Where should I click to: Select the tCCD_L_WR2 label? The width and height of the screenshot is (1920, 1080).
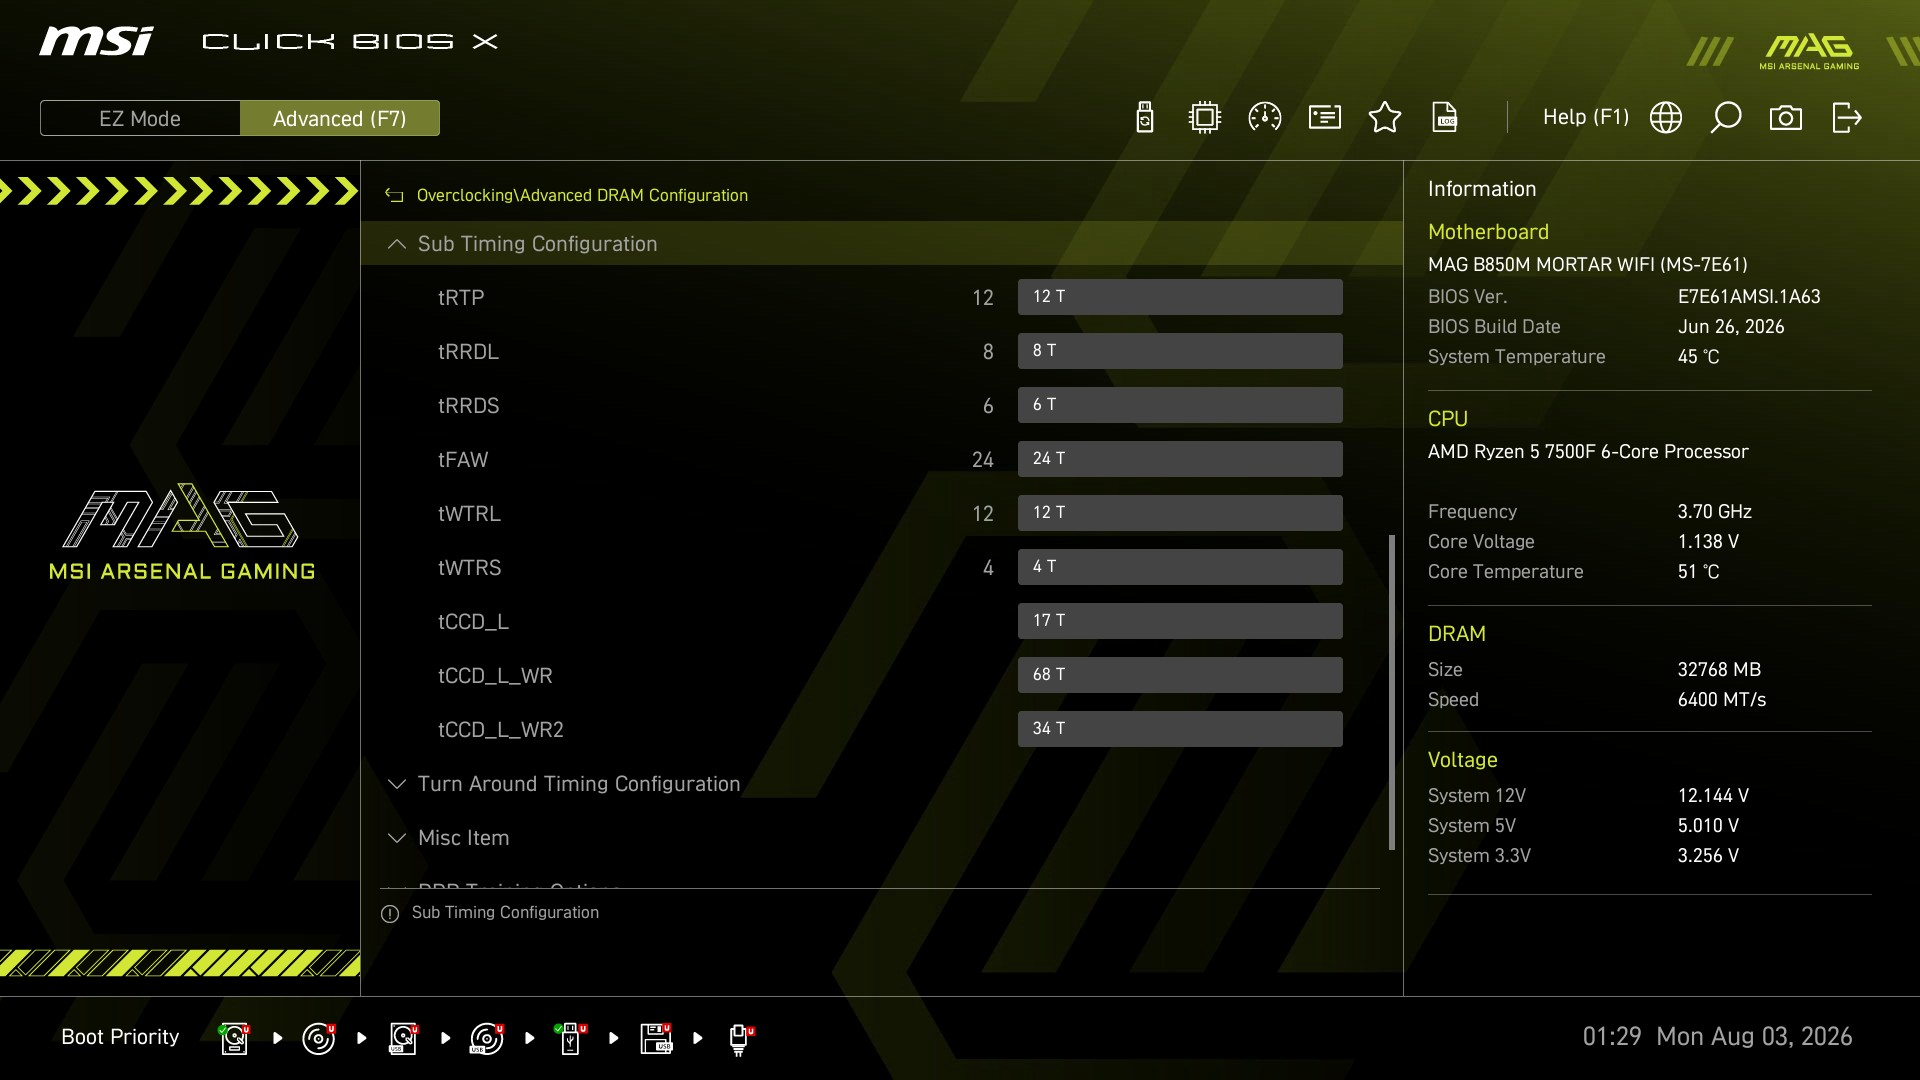tap(501, 730)
